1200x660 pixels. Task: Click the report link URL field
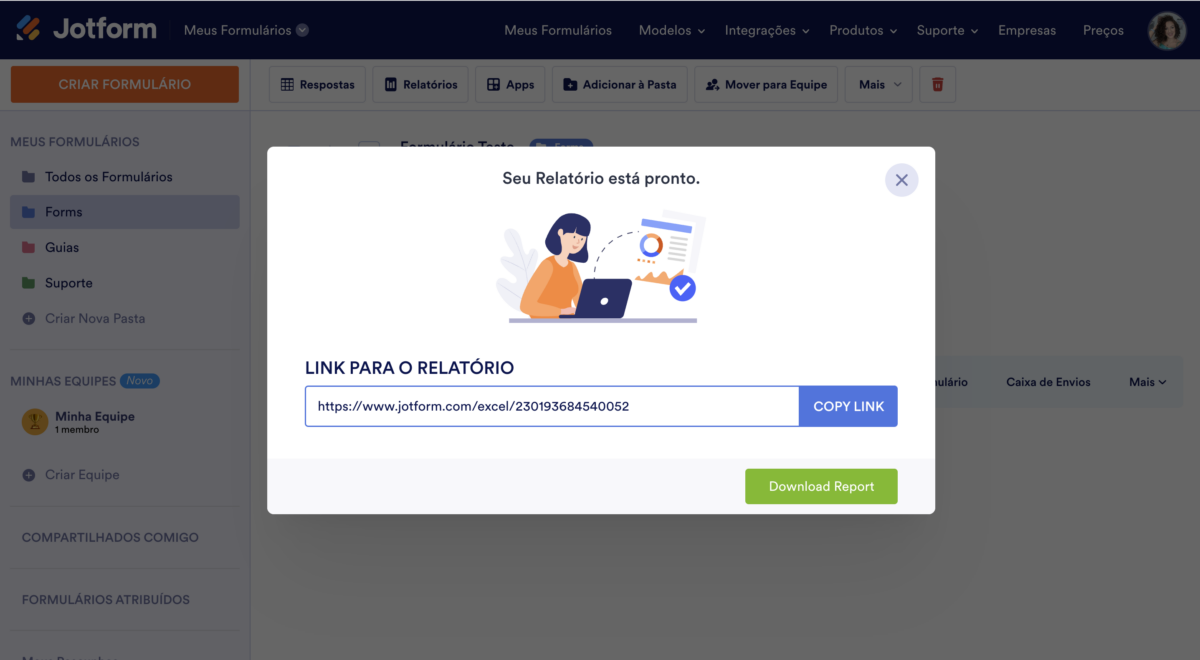click(x=552, y=406)
